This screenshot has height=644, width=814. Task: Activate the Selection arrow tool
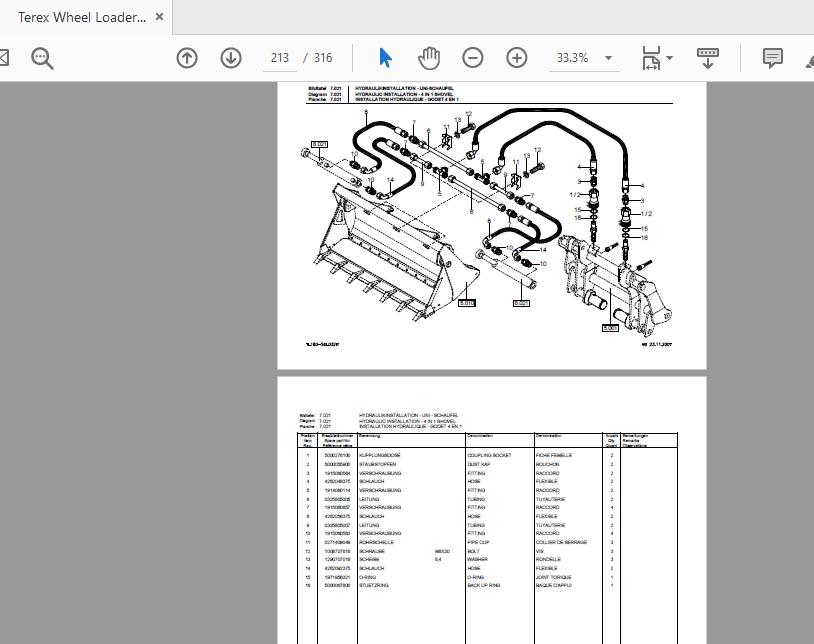(385, 58)
